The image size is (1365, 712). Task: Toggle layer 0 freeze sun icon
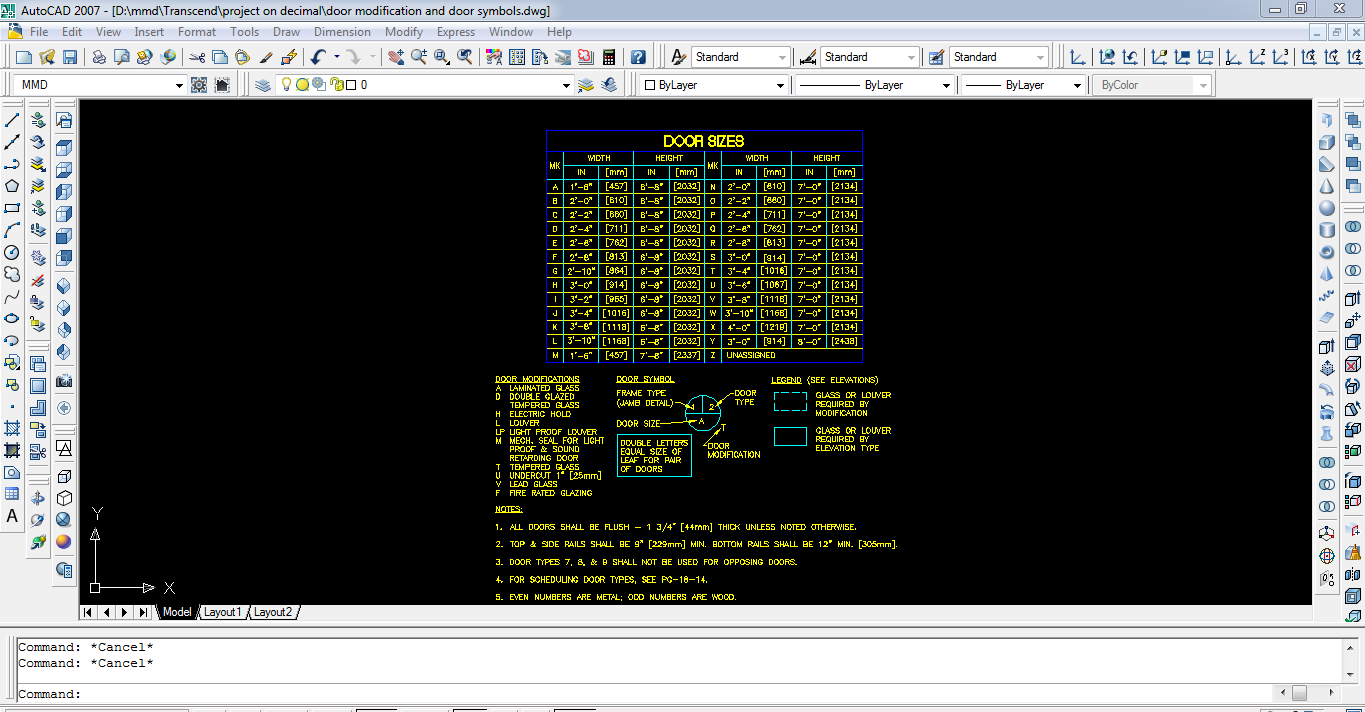tap(302, 85)
